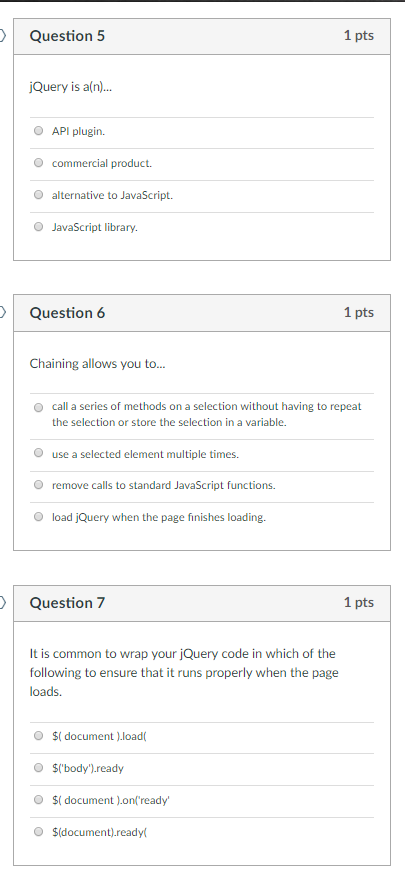Click the "Chaining allows you to..." question text
The height and width of the screenshot is (880, 405).
pos(98,364)
